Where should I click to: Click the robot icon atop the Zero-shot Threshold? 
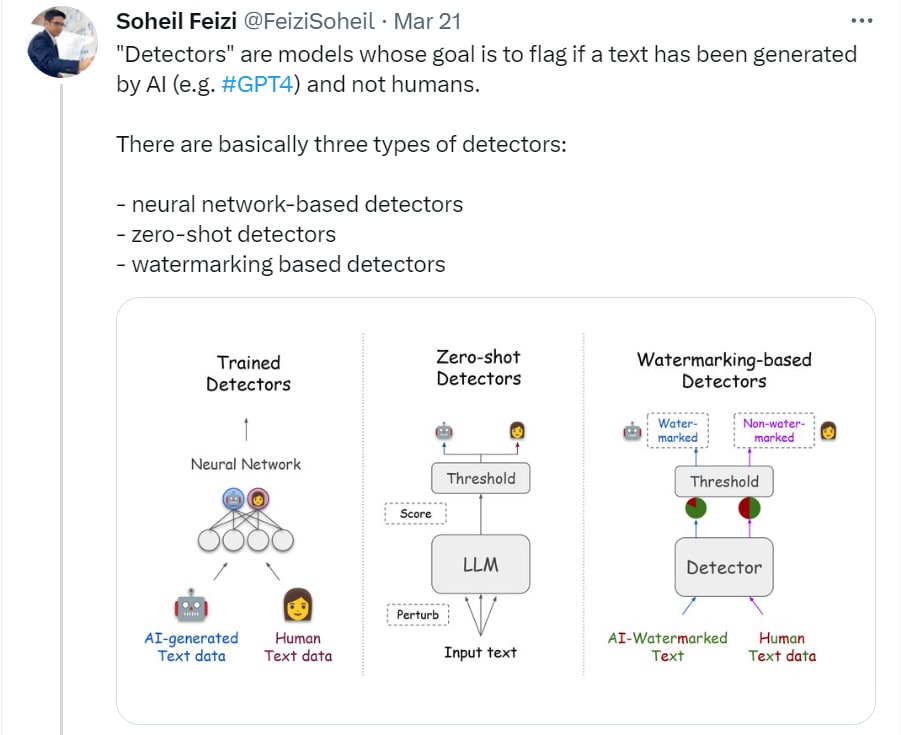[444, 431]
